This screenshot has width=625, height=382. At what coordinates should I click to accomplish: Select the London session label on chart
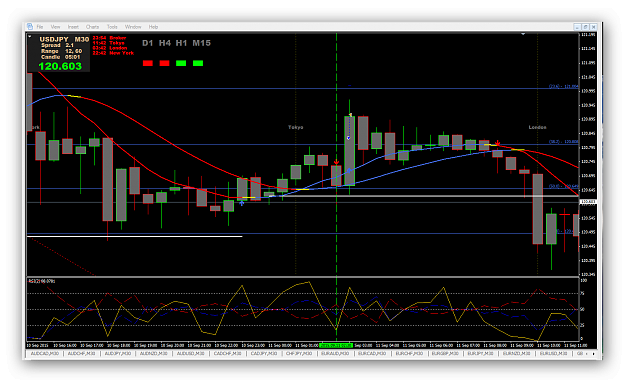[x=537, y=127]
